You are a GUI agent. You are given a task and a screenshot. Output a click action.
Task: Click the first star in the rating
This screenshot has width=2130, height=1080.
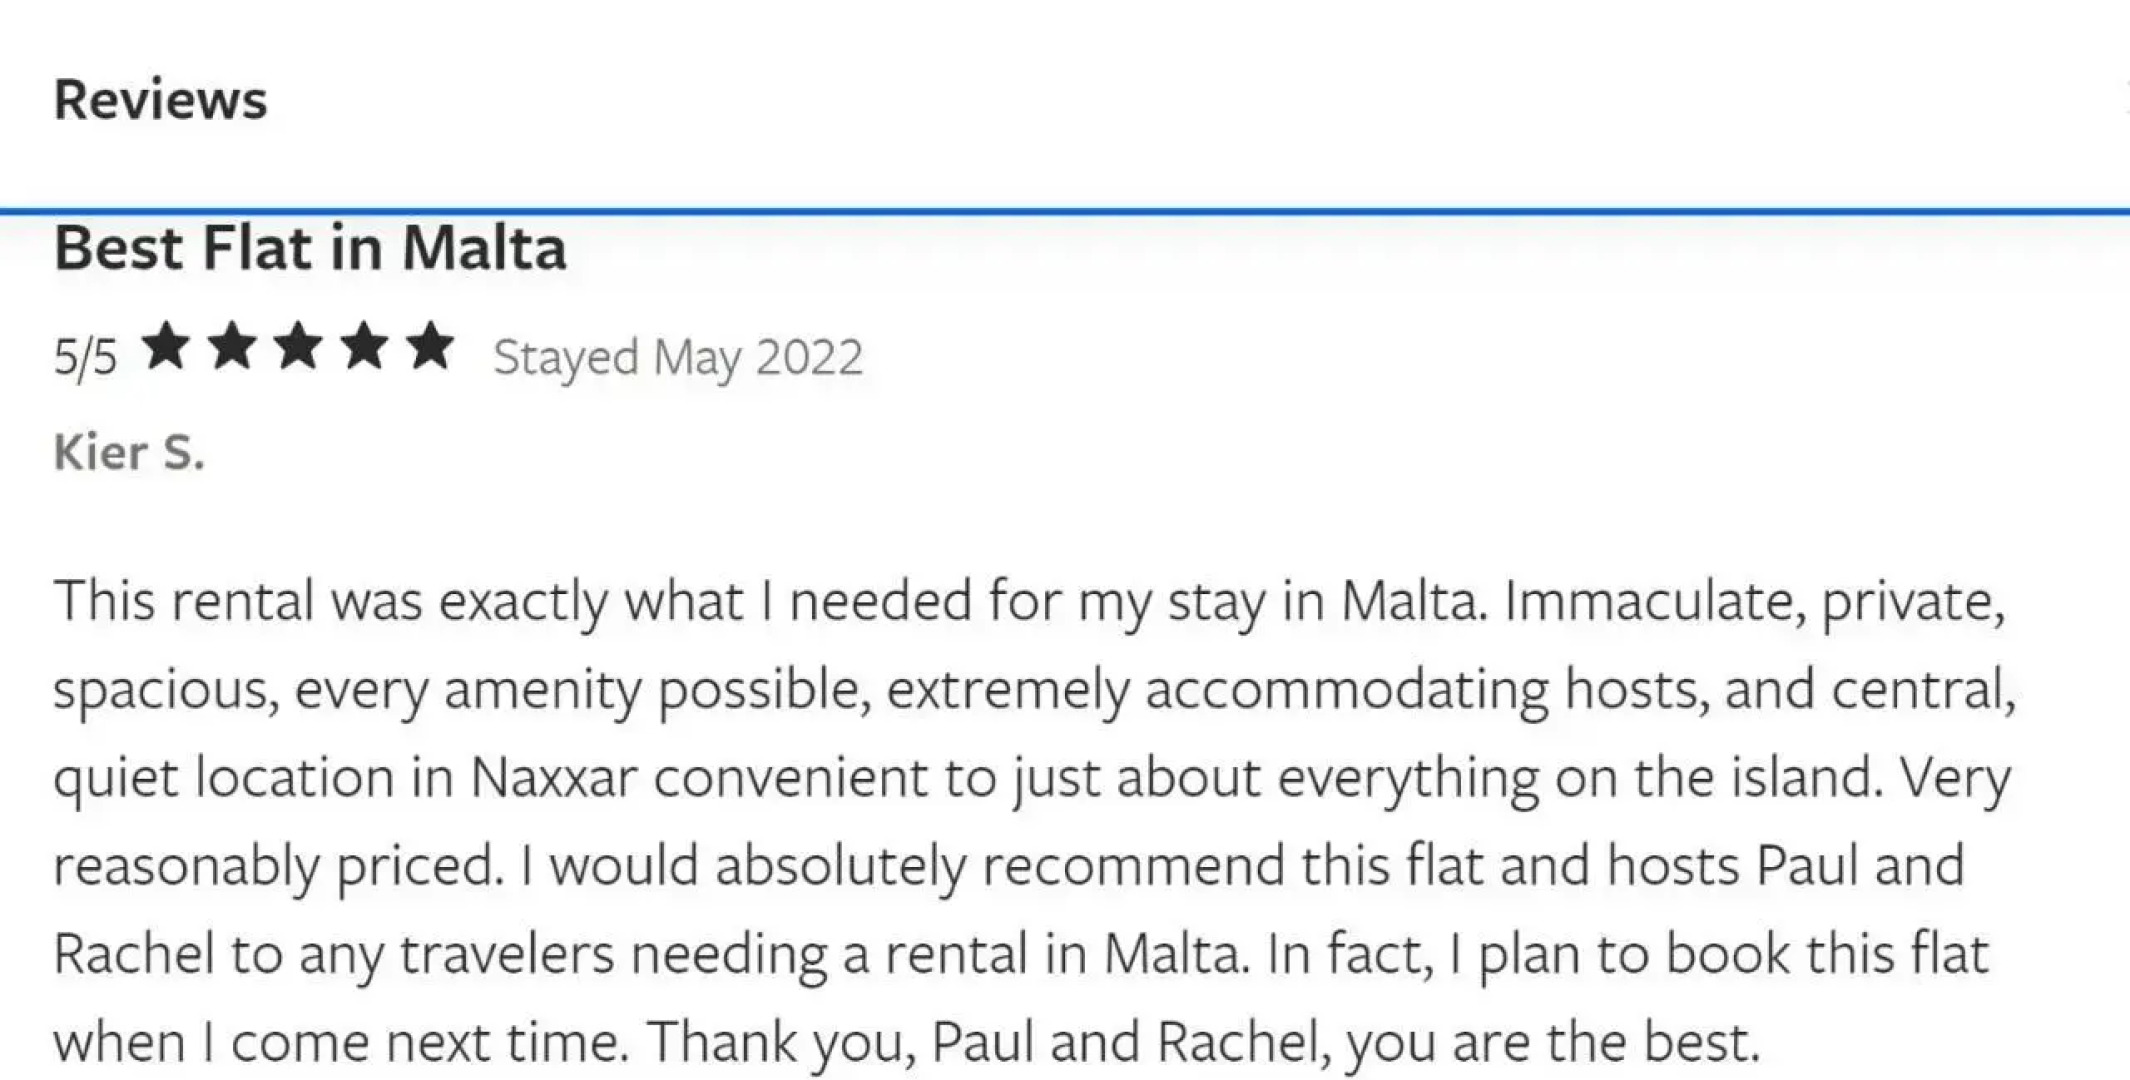click(166, 347)
